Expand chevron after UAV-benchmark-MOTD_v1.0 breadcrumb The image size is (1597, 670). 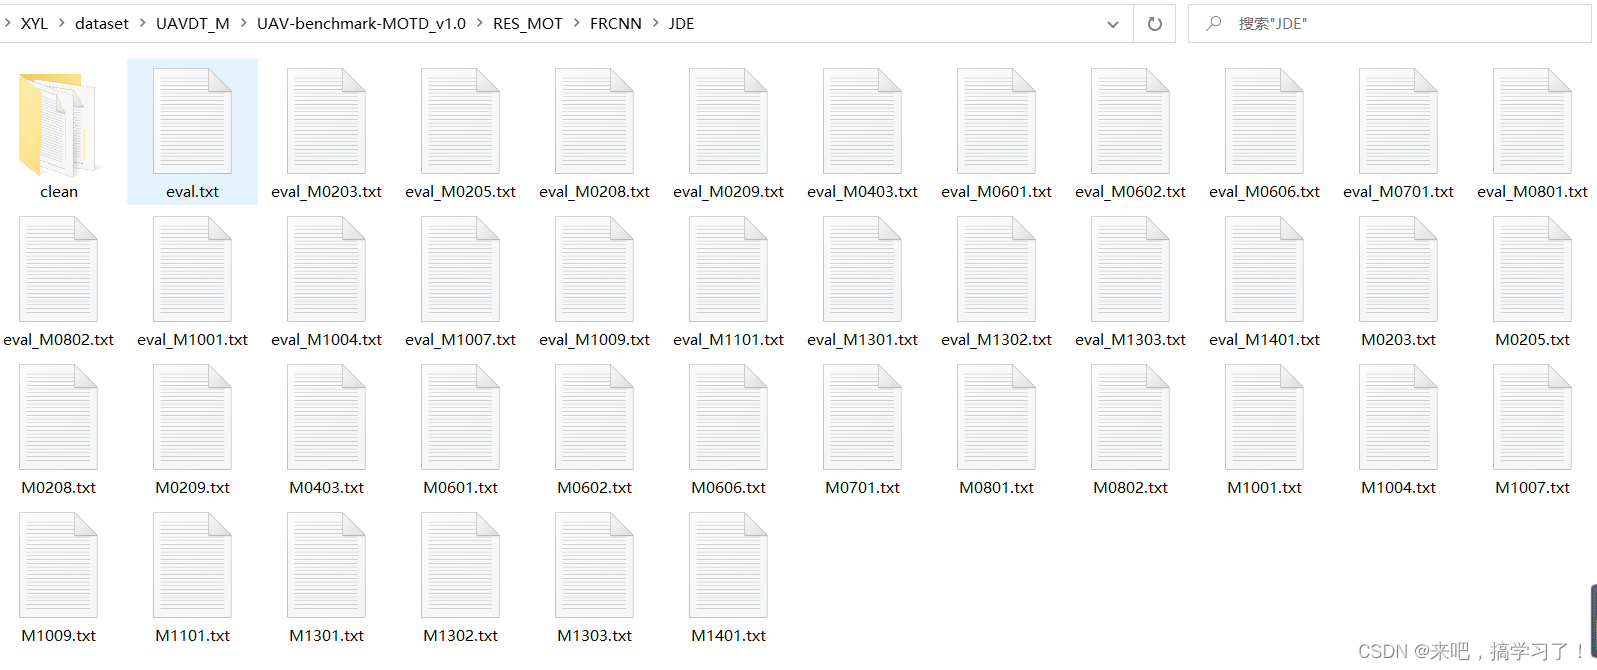480,23
